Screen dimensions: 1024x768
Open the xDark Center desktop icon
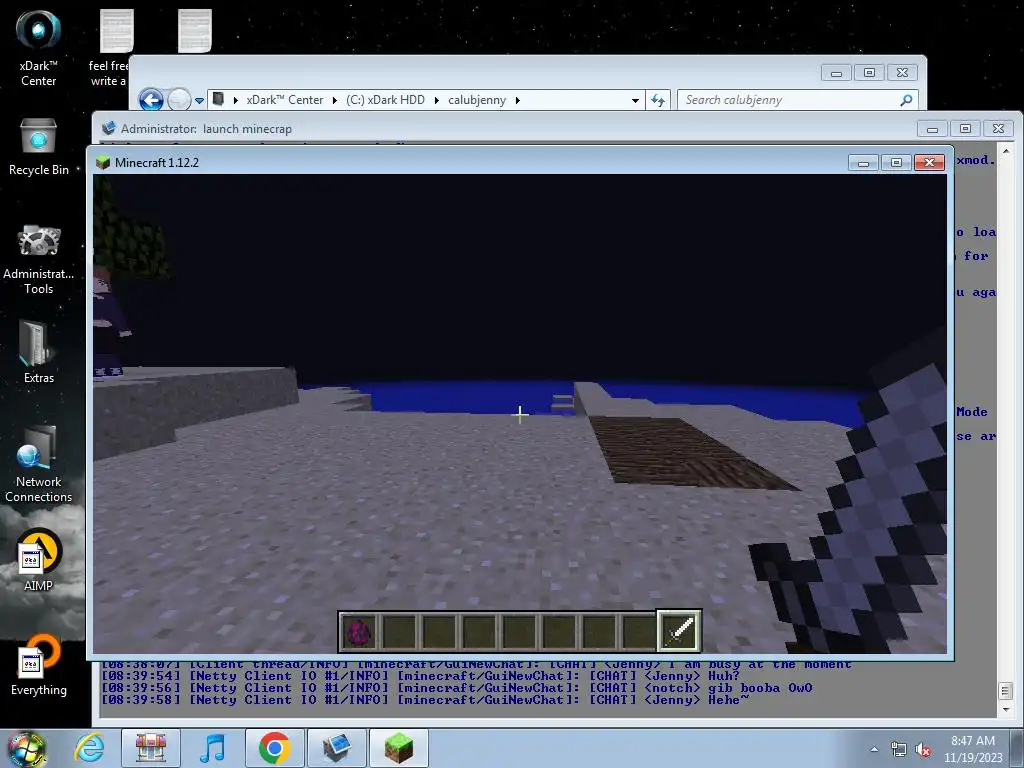[39, 48]
